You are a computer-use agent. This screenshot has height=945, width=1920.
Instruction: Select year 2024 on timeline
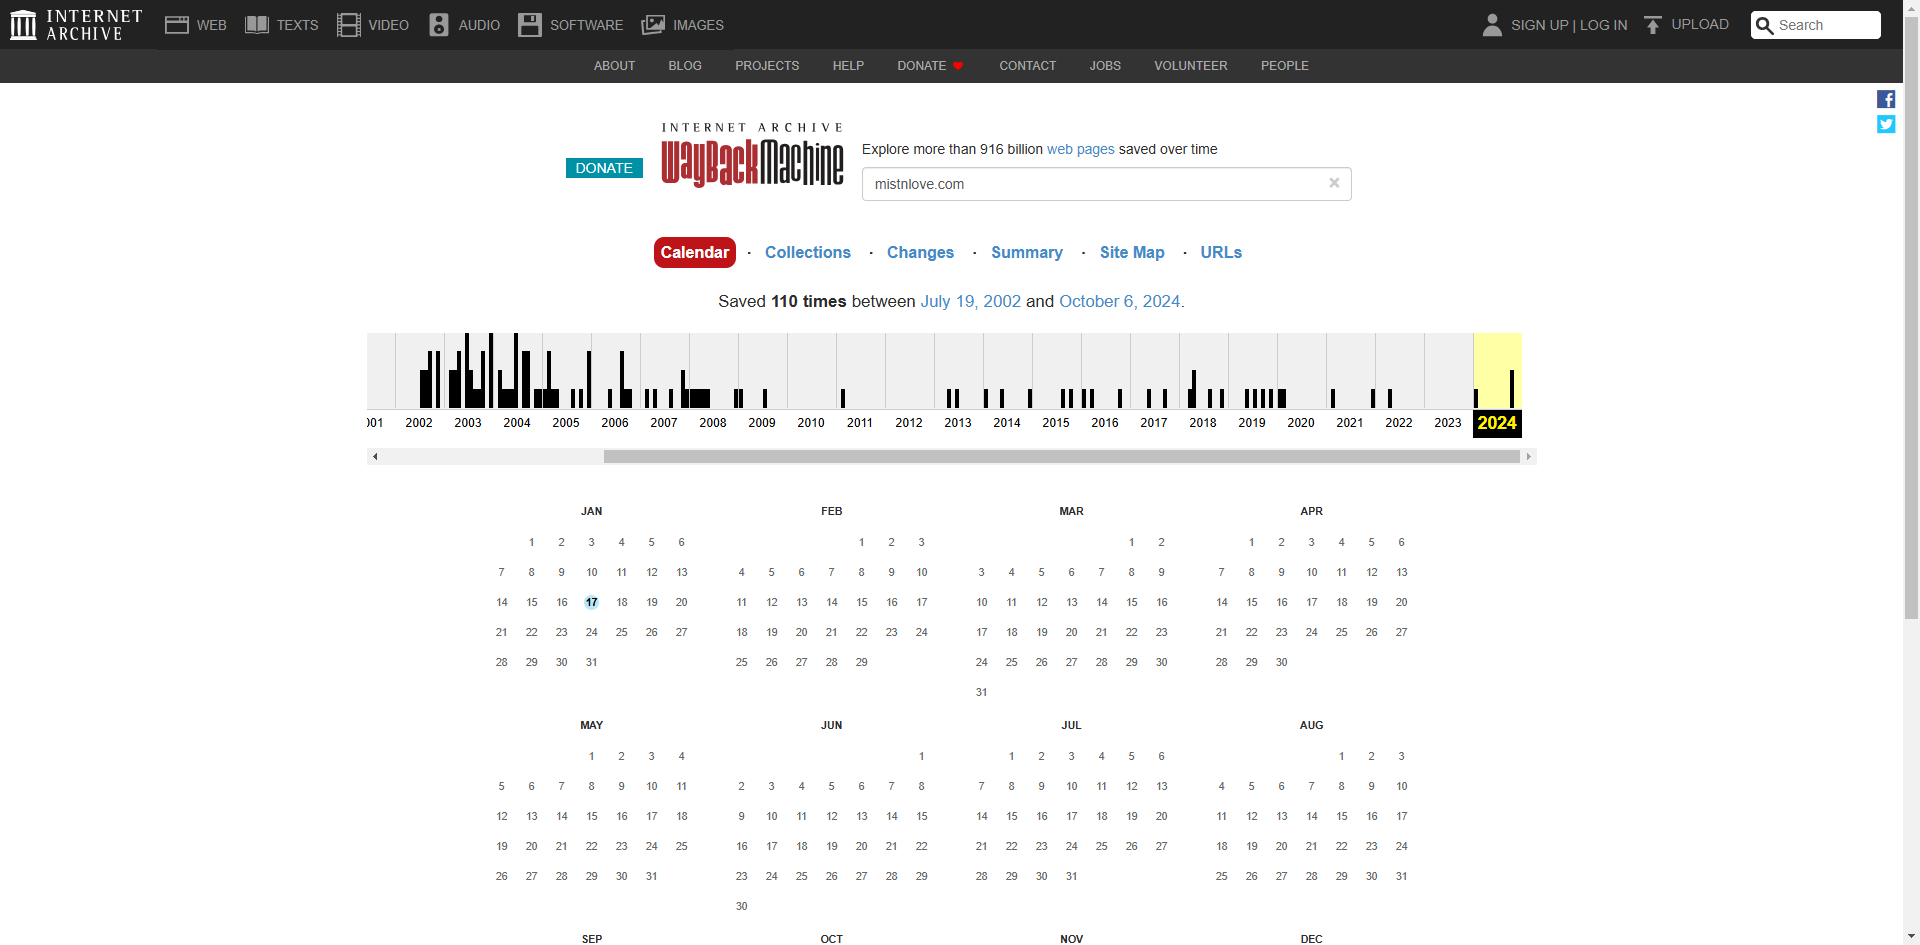1497,423
